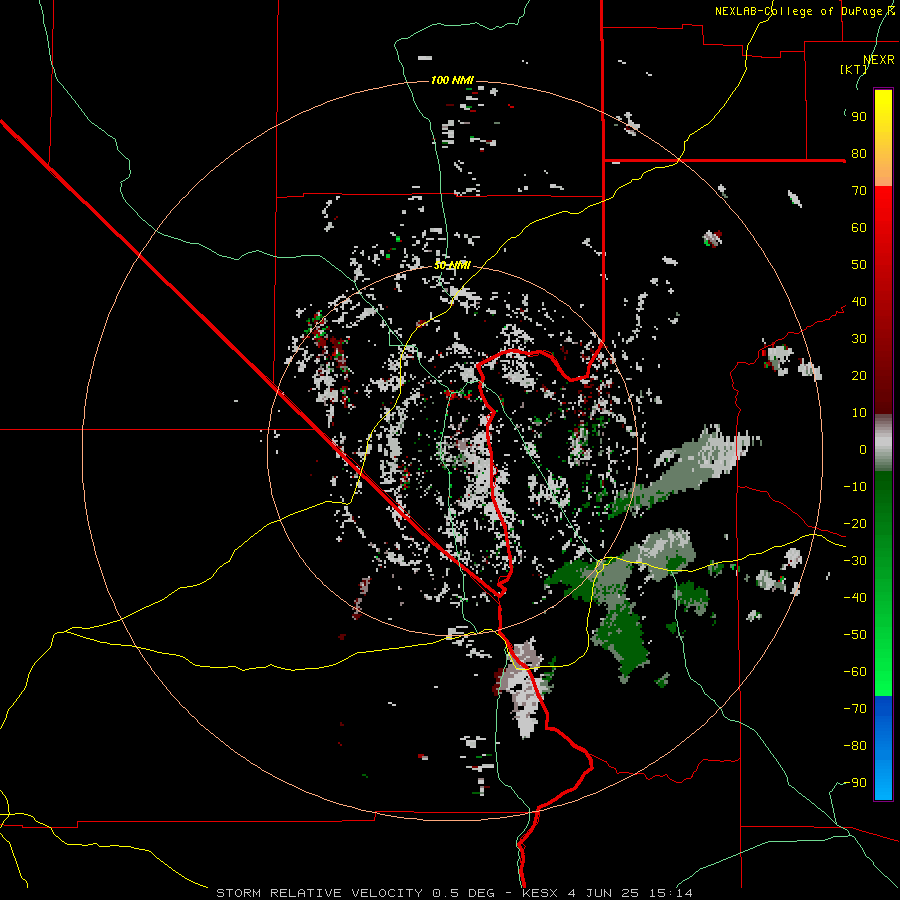Click the -10 label on velocity scale
Viewport: 900px width, 900px height.
855,487
